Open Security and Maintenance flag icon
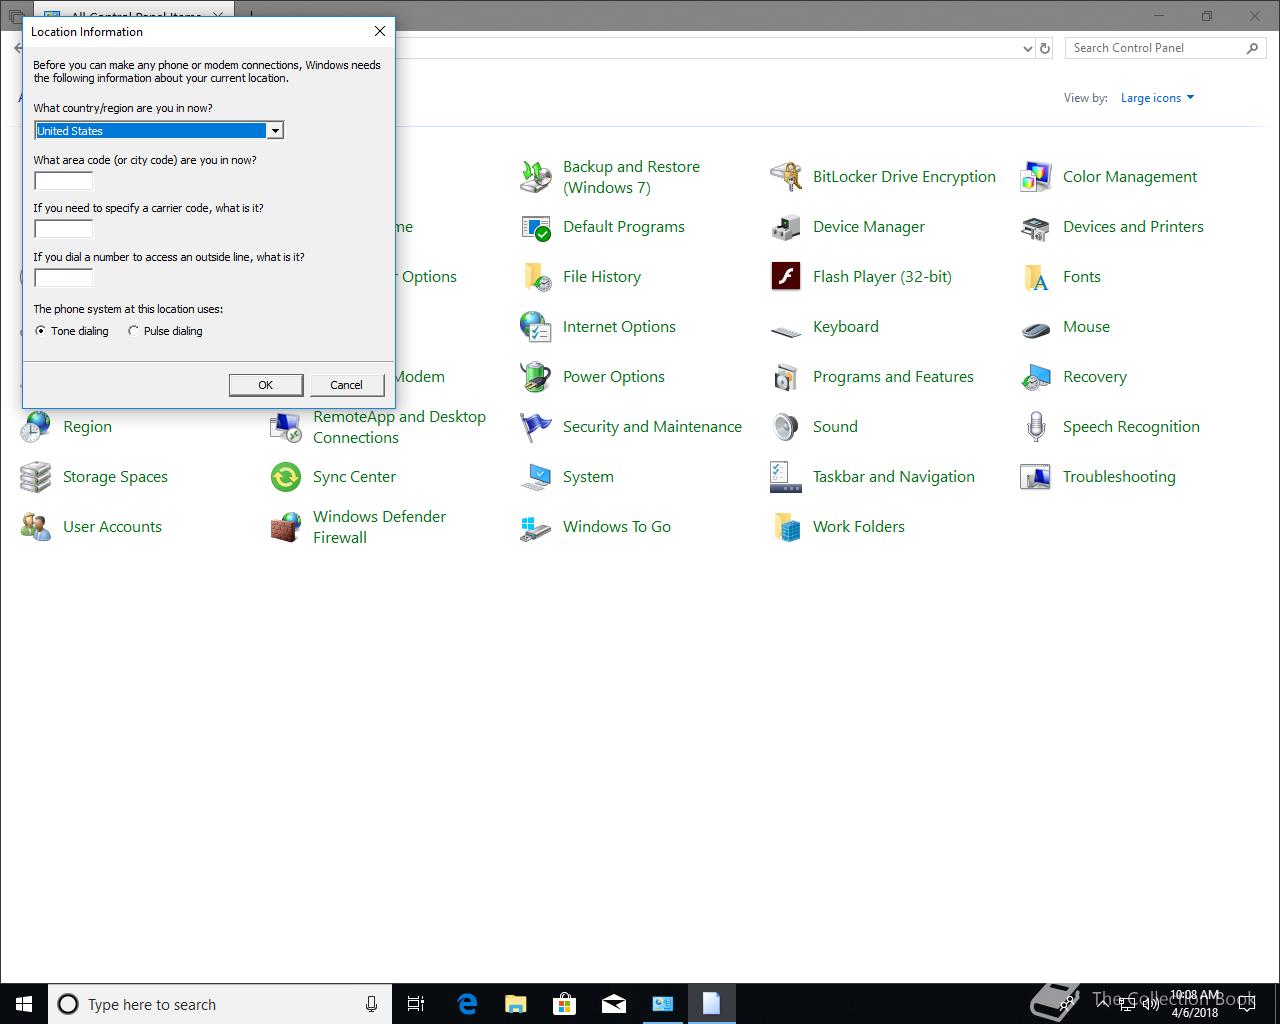The width and height of the screenshot is (1280, 1024). pyautogui.click(x=536, y=427)
